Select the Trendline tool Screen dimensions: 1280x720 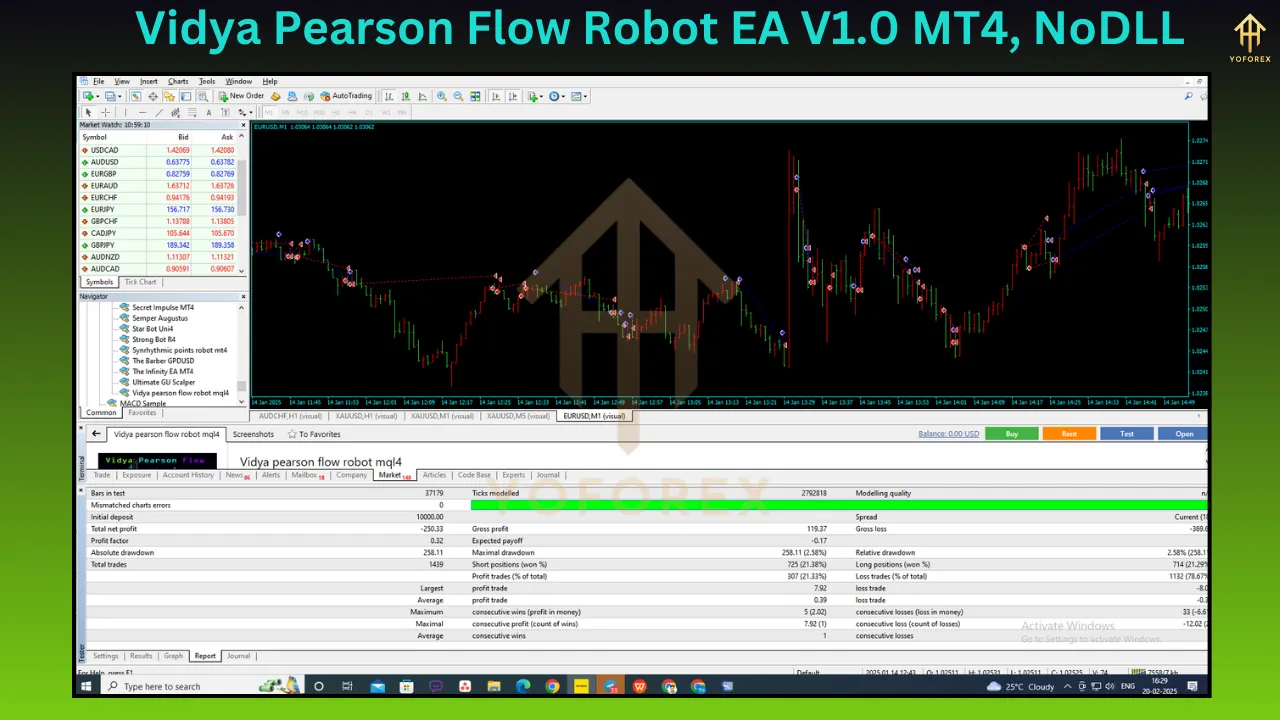(x=159, y=113)
